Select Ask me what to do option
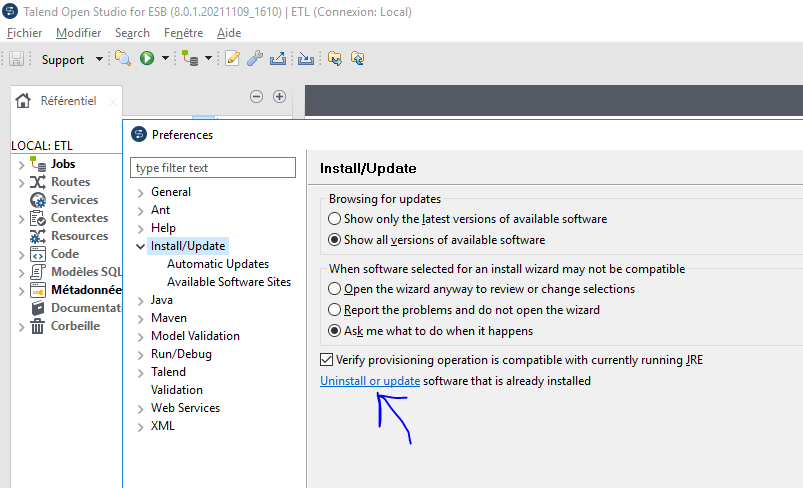This screenshot has width=803, height=488. point(334,331)
